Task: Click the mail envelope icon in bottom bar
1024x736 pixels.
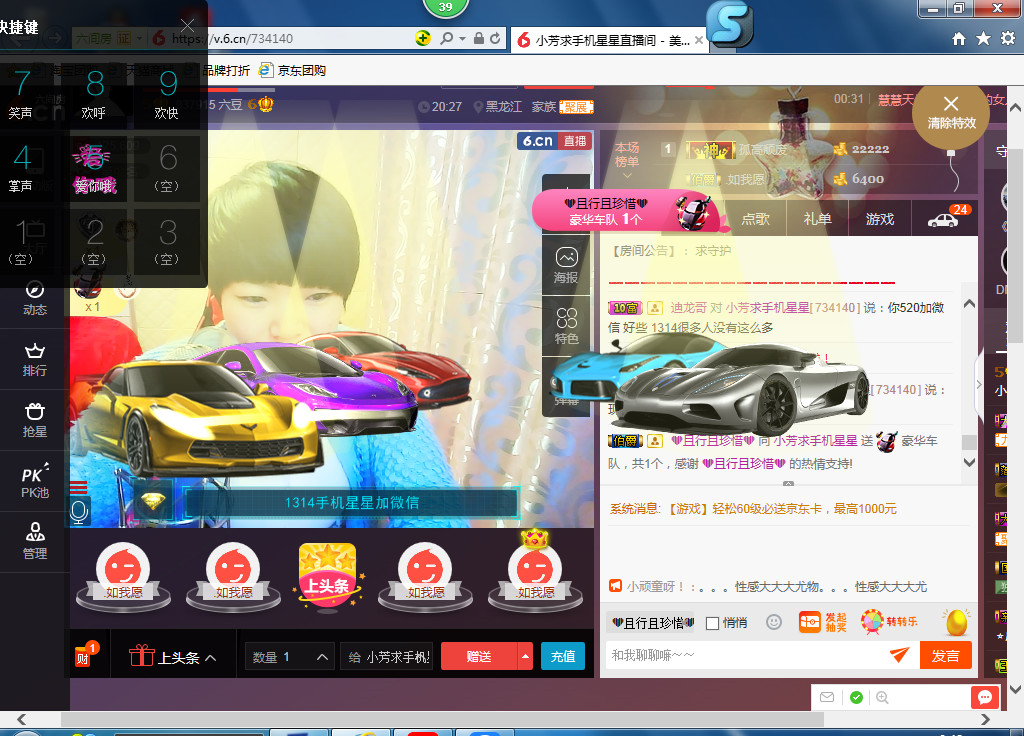Action: (x=827, y=697)
